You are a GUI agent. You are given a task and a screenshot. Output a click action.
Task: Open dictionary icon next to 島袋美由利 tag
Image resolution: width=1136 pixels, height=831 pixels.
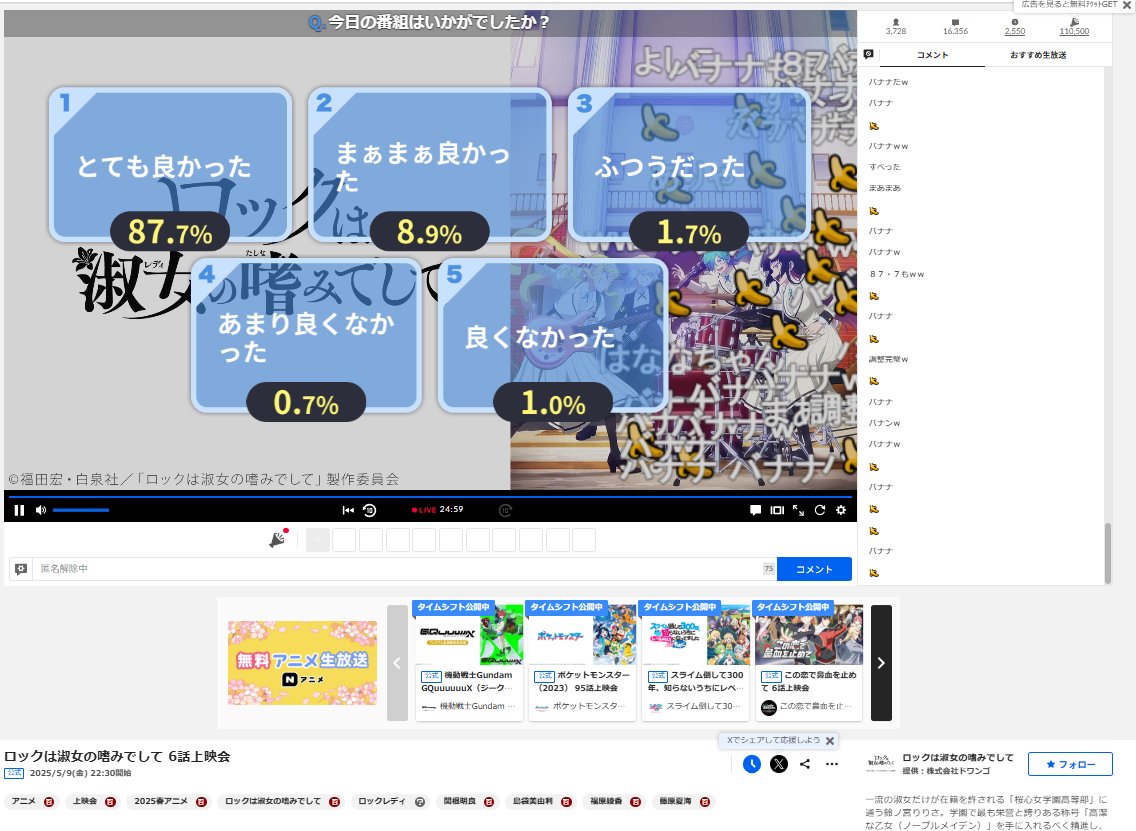pyautogui.click(x=567, y=802)
